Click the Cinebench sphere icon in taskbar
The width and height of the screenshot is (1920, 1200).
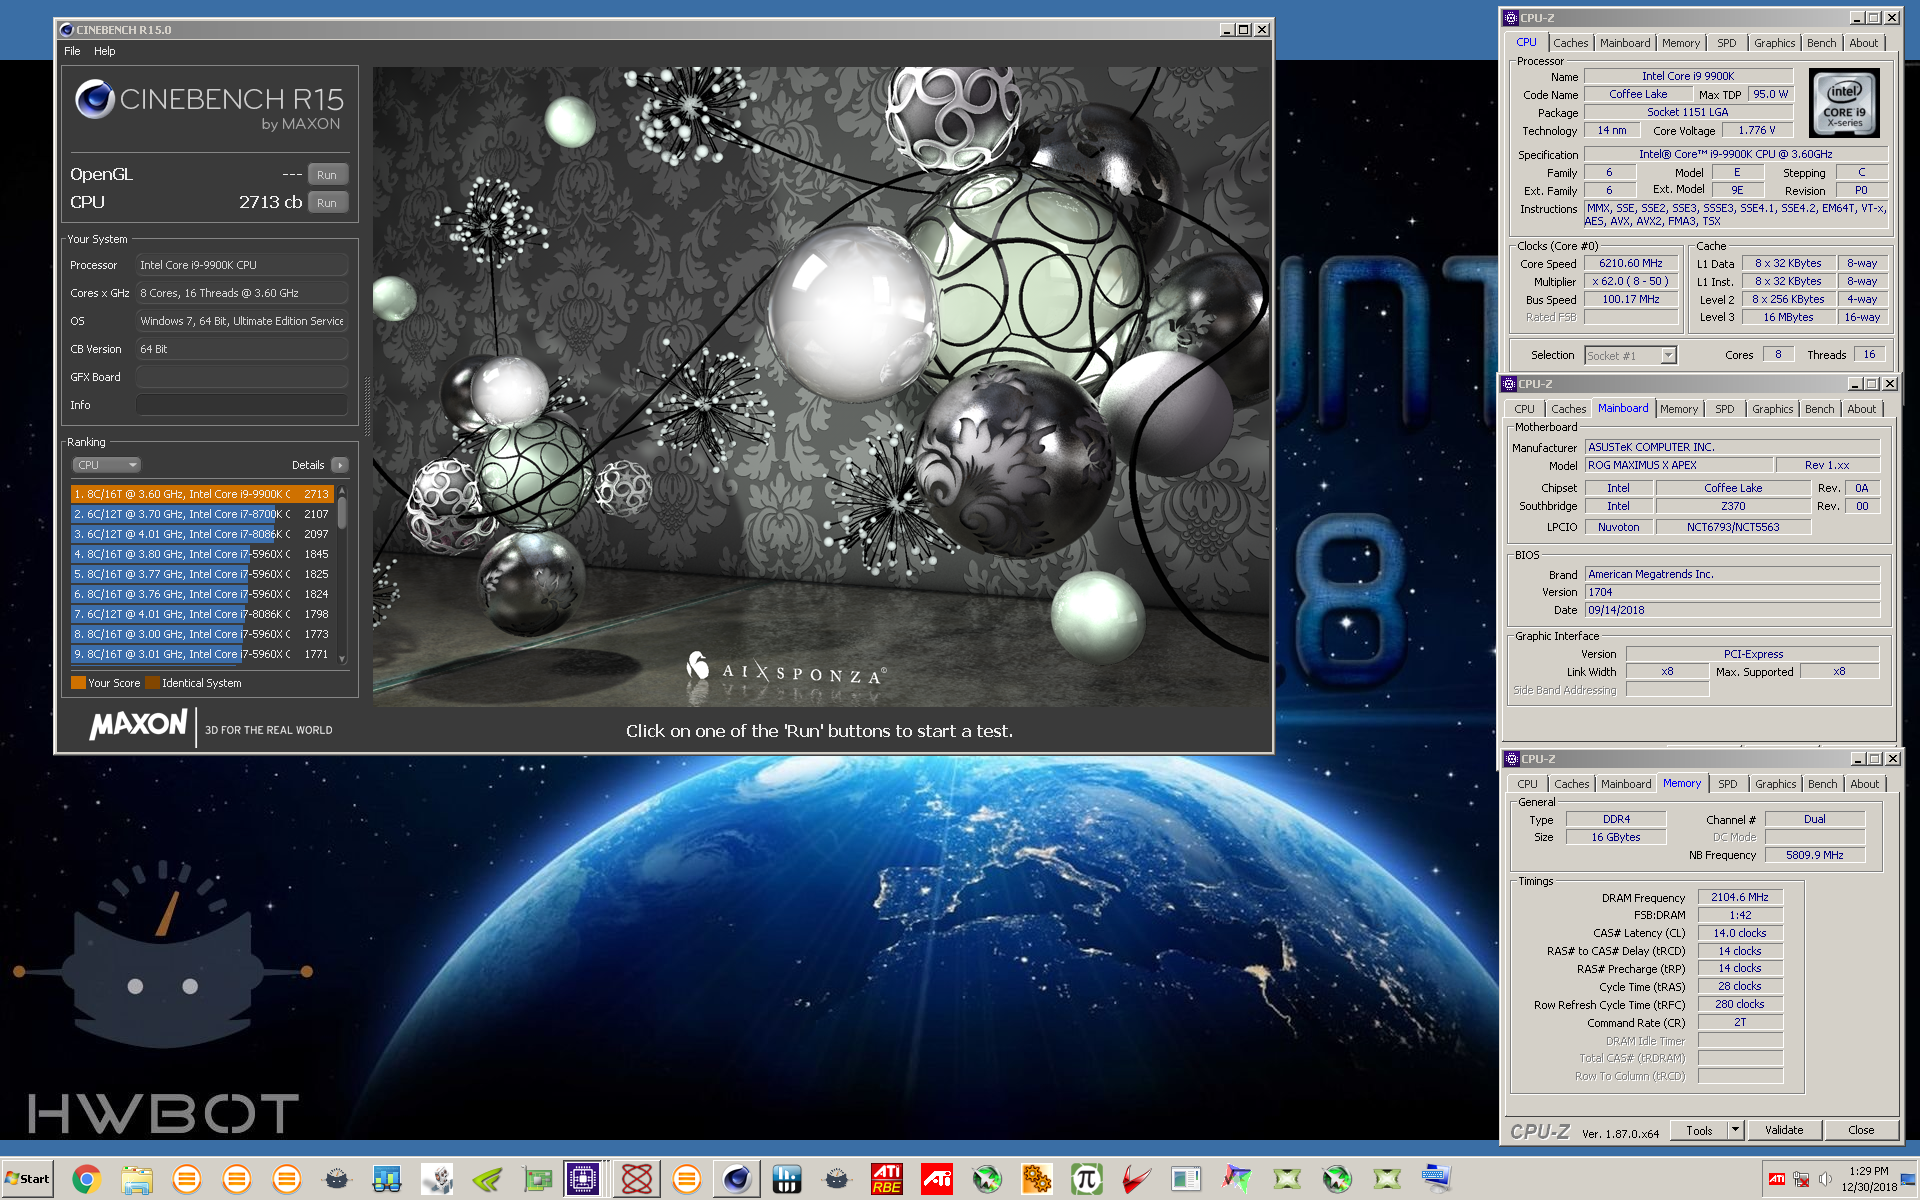point(737,1180)
